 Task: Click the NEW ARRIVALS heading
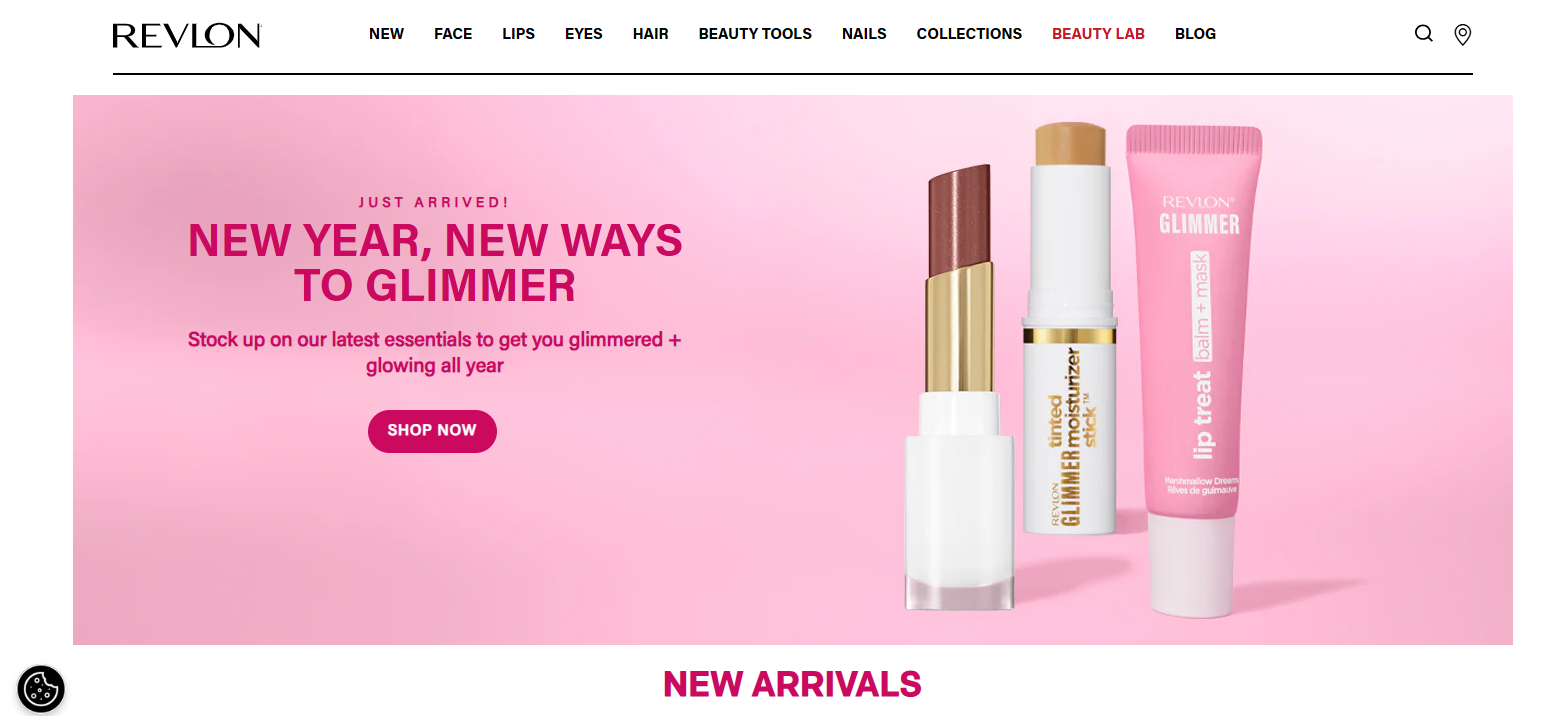pyautogui.click(x=792, y=684)
